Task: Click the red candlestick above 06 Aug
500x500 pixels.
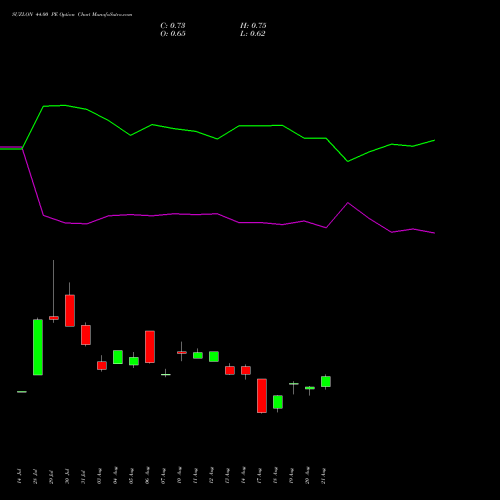Action: tap(150, 347)
